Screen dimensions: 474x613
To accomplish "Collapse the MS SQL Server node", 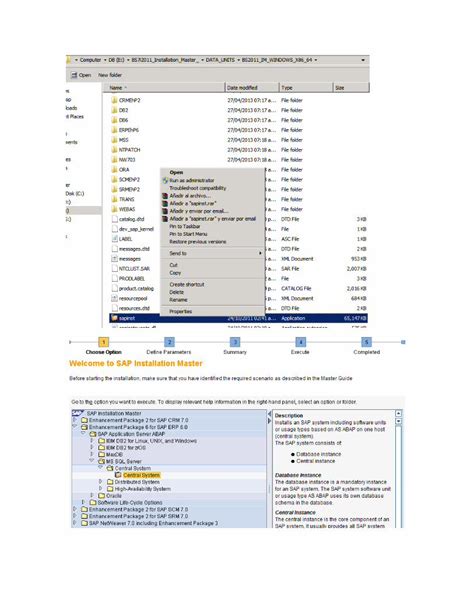I will 92,461.
